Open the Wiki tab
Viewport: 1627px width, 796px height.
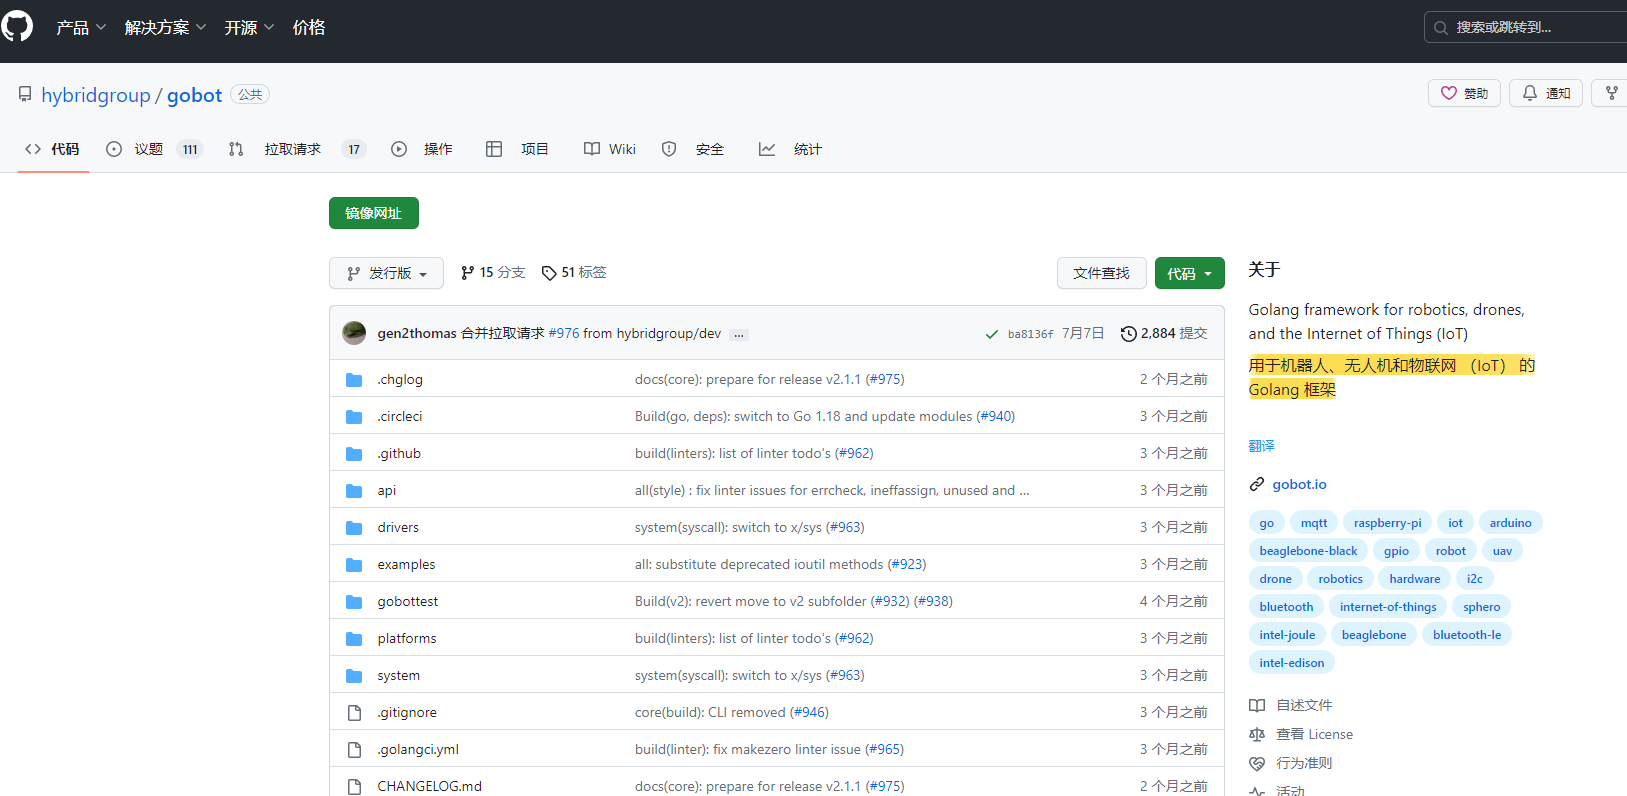610,149
